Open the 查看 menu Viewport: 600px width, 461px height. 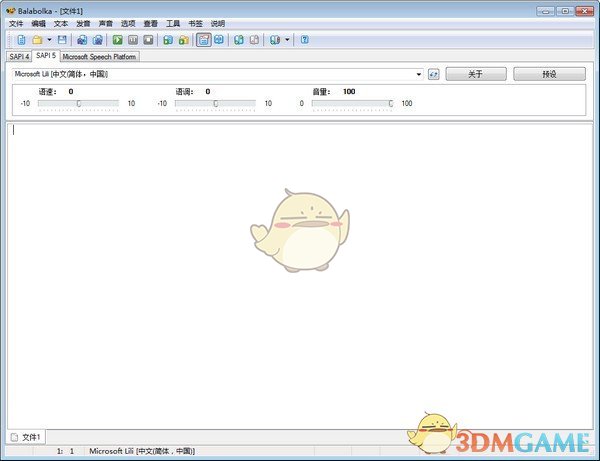[x=150, y=24]
